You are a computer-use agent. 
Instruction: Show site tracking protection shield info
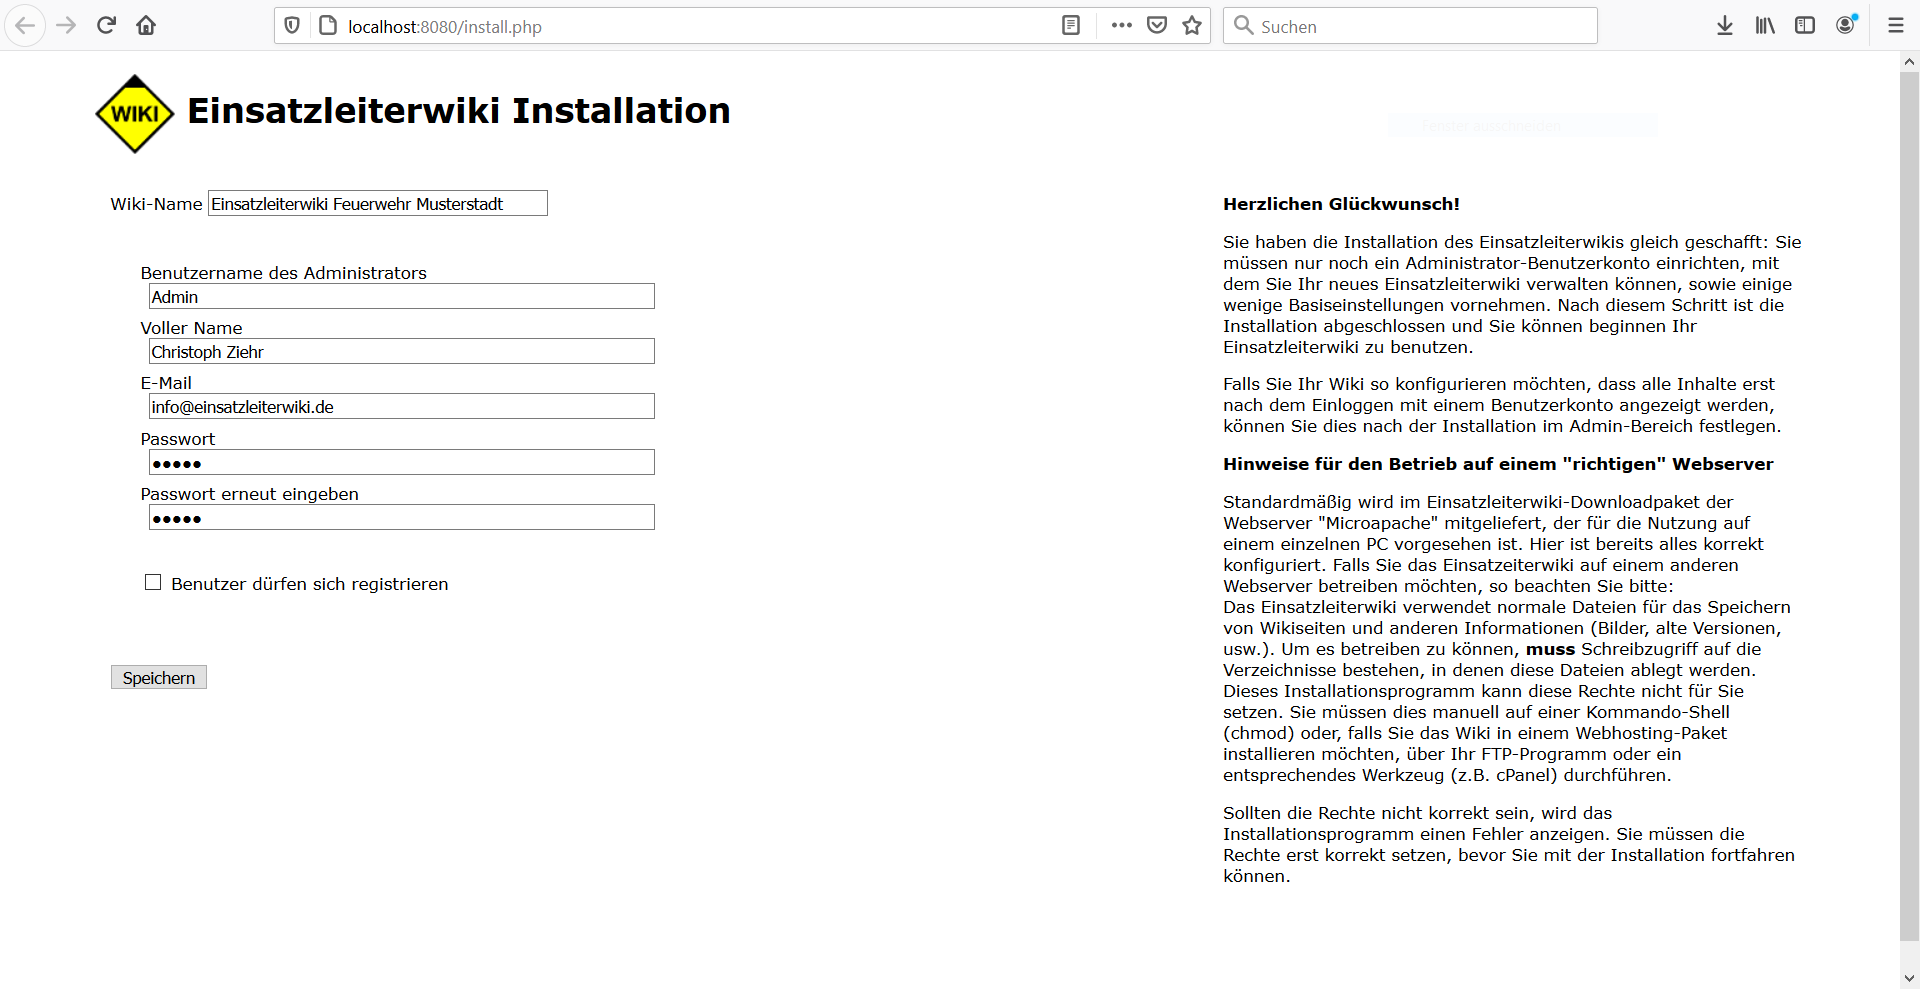click(292, 26)
